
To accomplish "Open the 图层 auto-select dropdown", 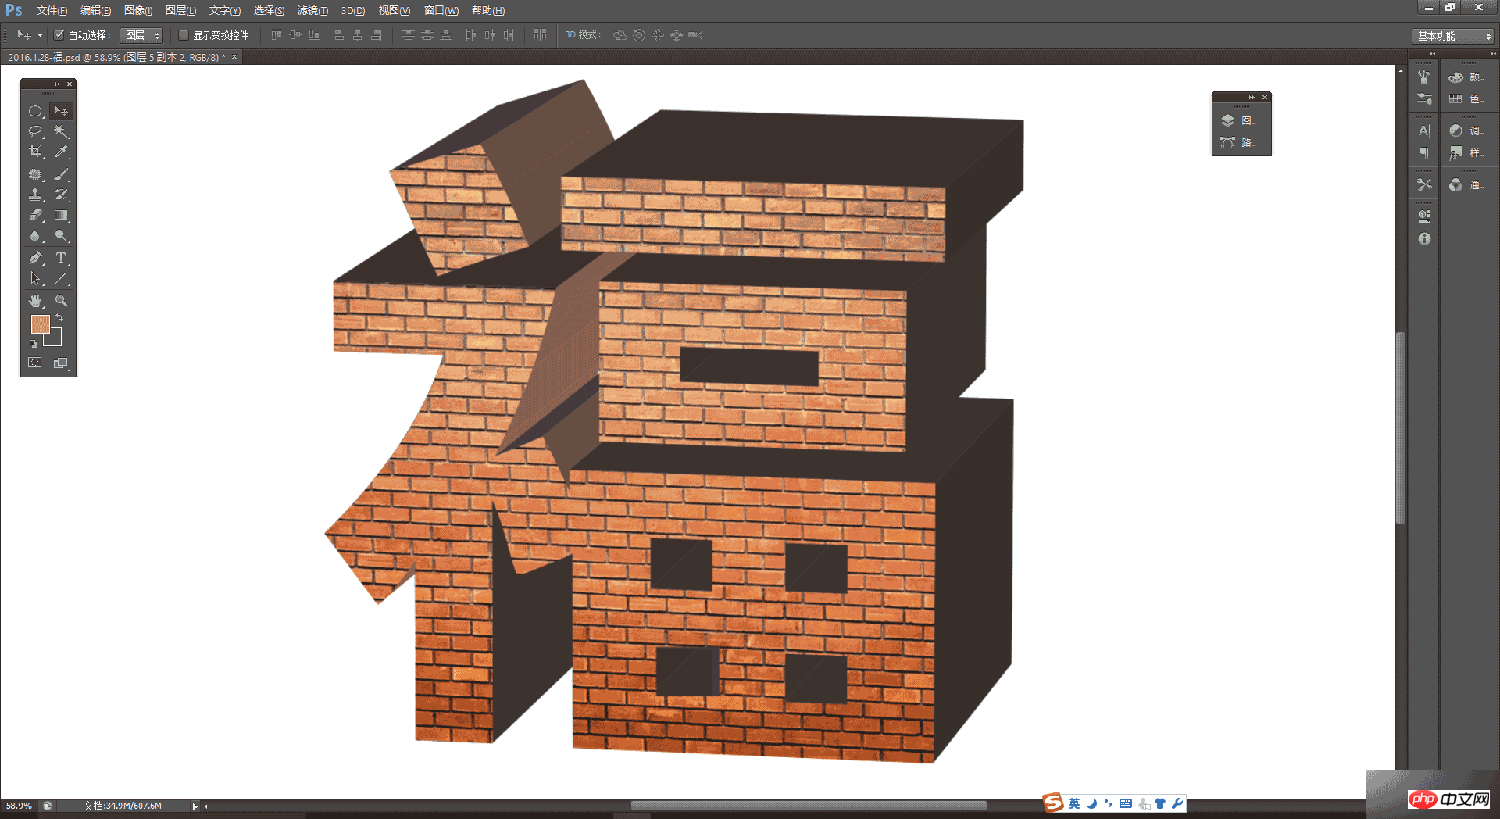I will pyautogui.click(x=141, y=35).
